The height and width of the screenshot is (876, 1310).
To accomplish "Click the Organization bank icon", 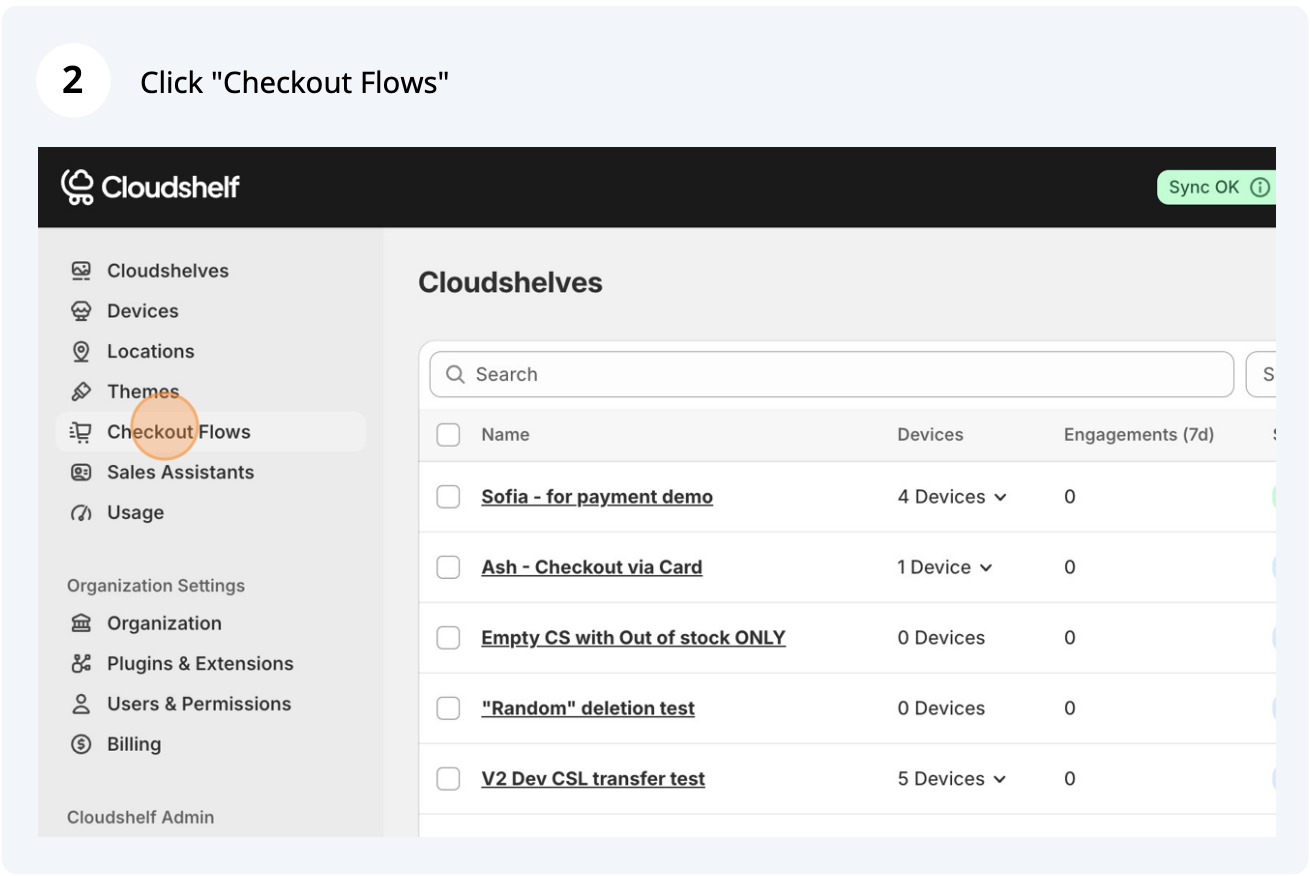I will point(81,623).
